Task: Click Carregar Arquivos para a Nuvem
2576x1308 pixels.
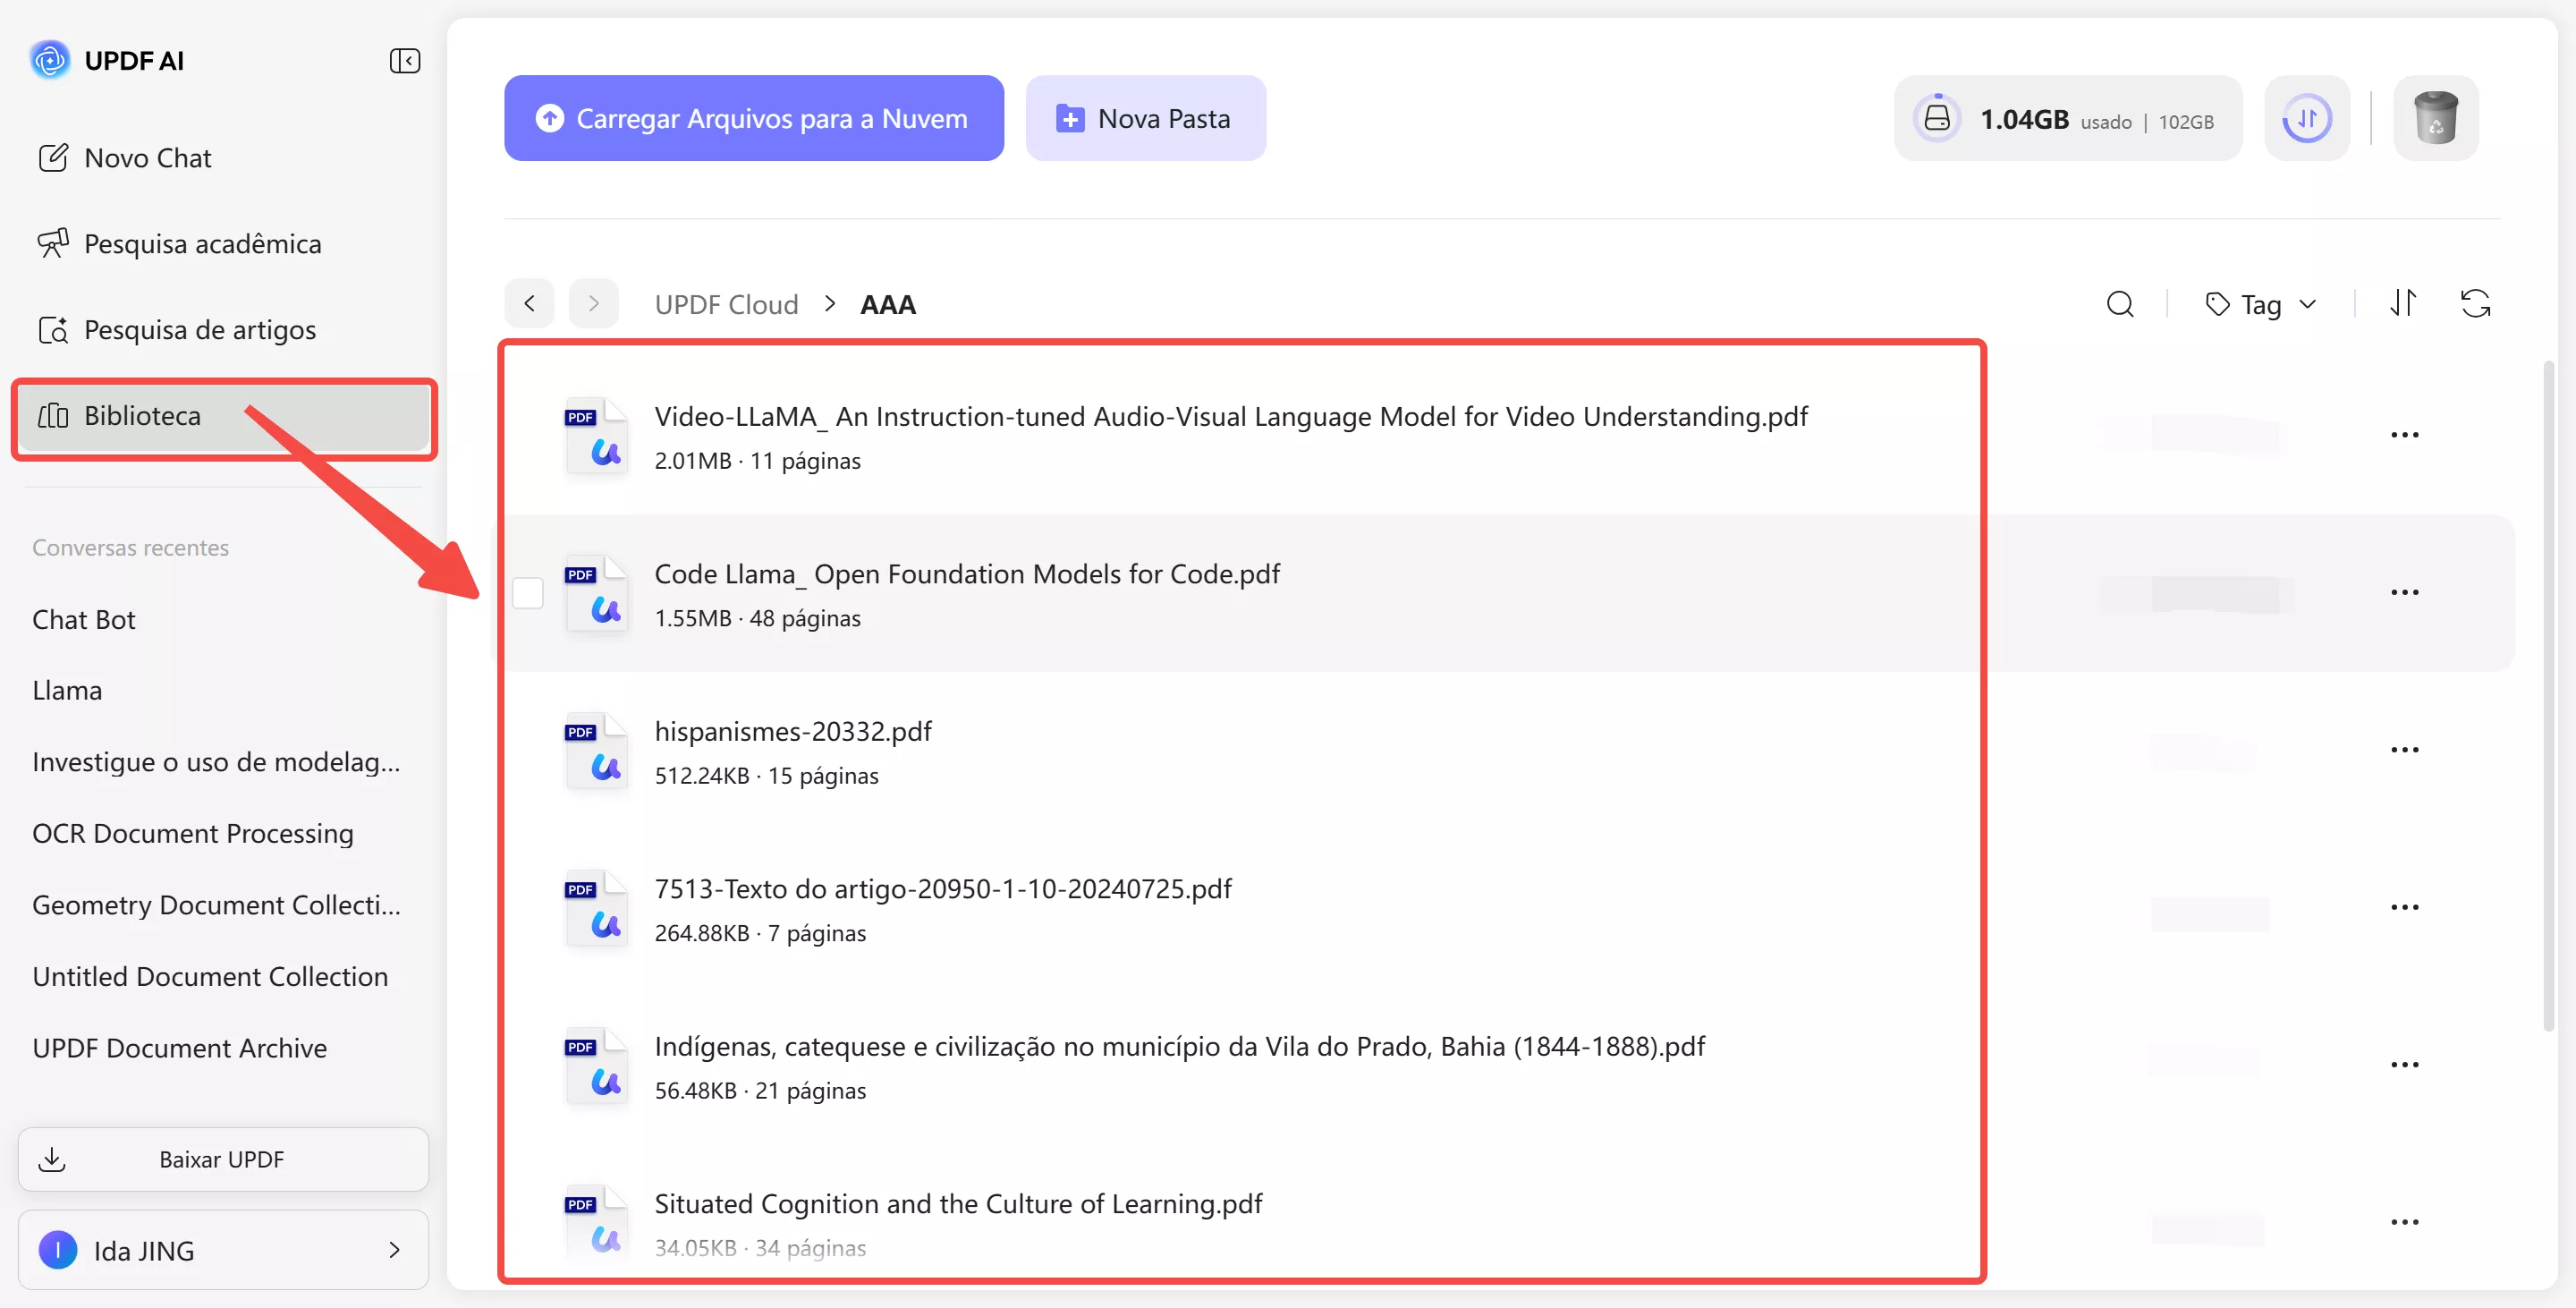Action: point(753,118)
